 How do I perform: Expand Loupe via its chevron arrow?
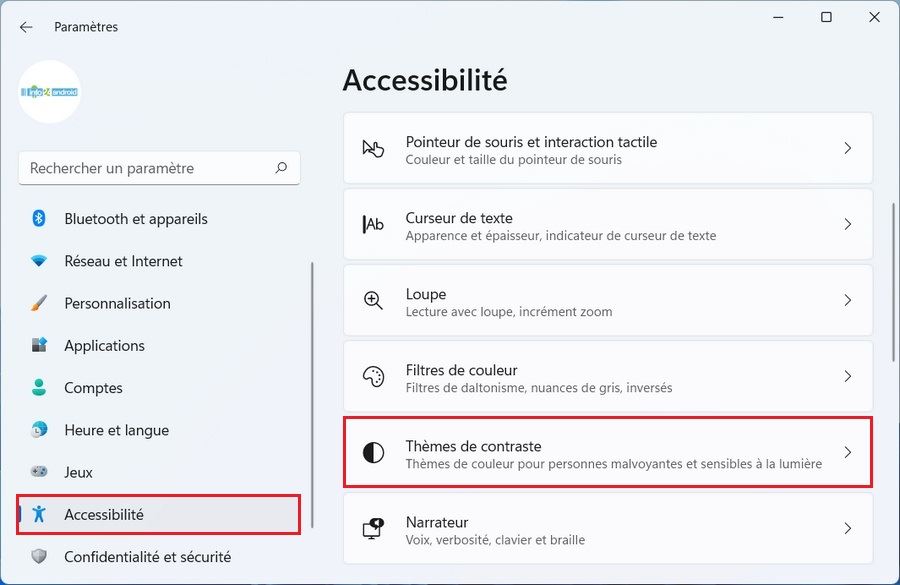point(848,299)
